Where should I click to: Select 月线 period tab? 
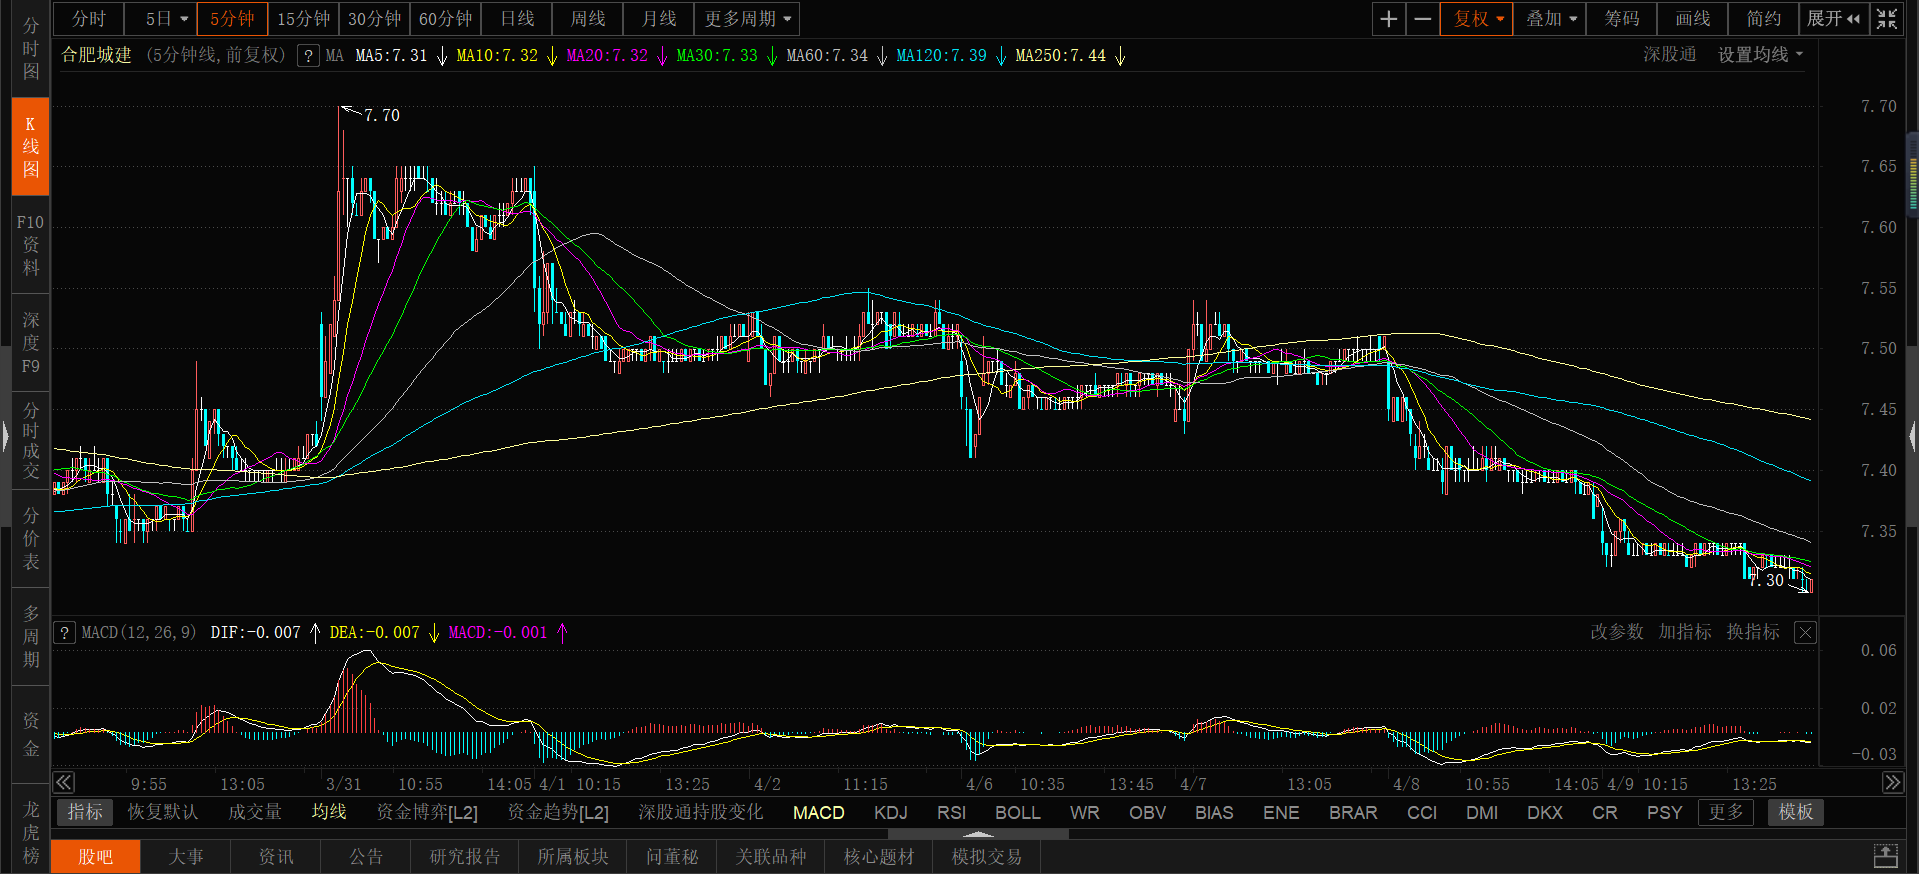coord(659,19)
